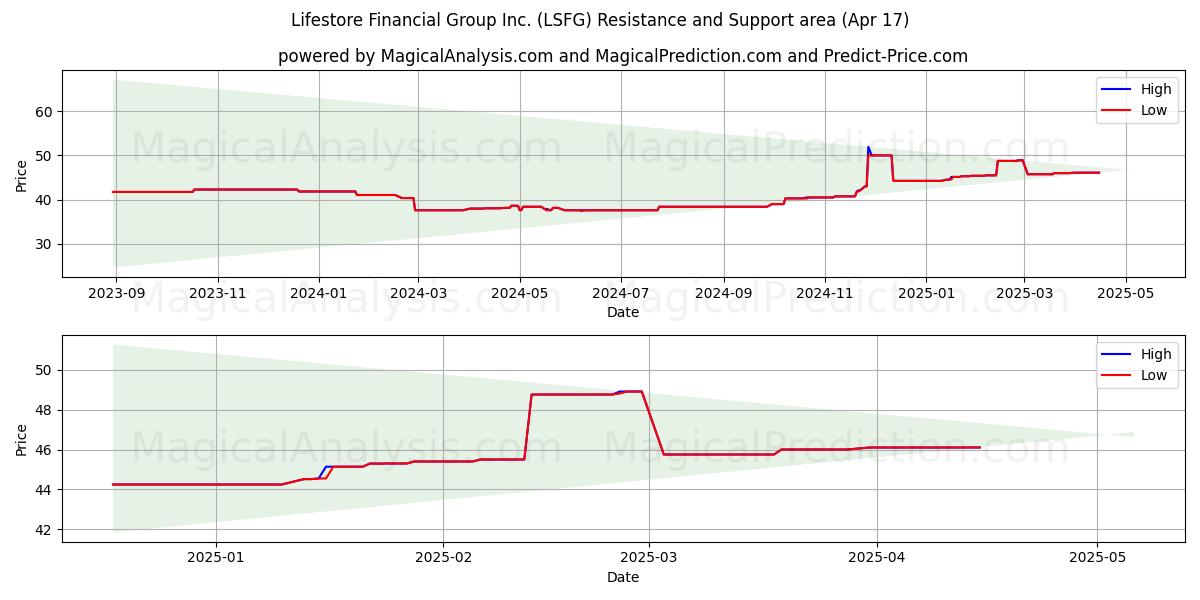
Task: Click the '42' price tick on bottom chart
Action: [x=46, y=530]
